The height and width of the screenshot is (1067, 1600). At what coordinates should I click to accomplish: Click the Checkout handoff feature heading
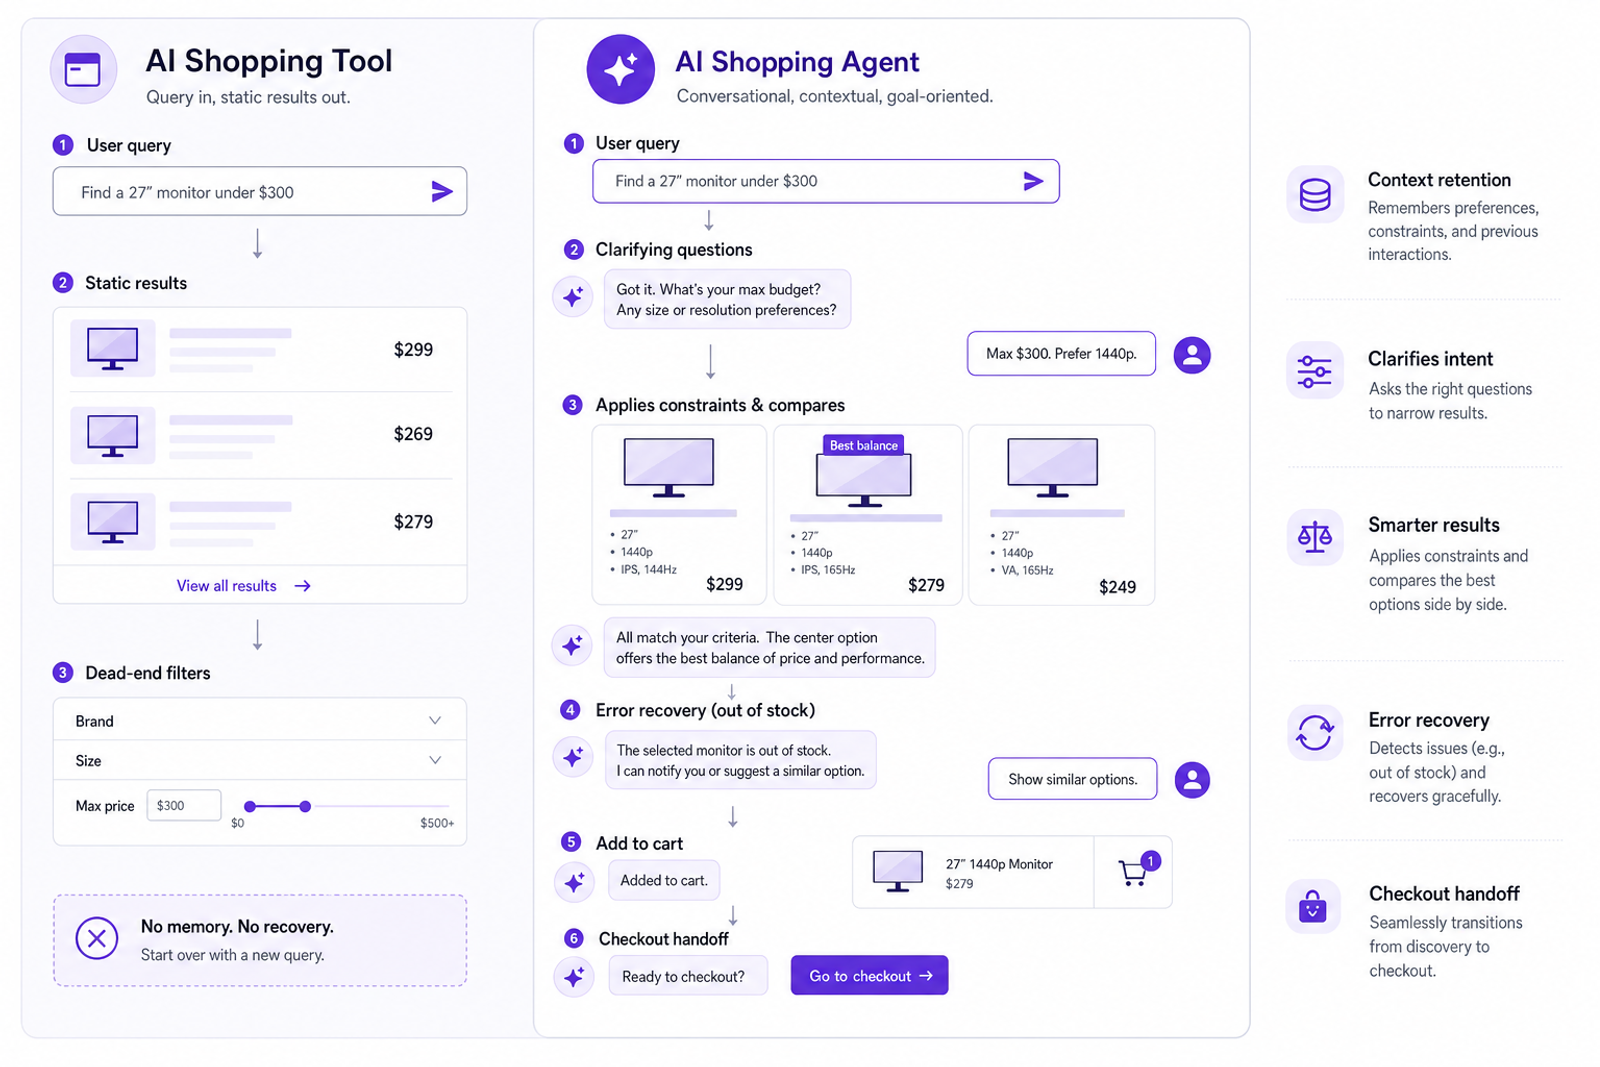1444,894
